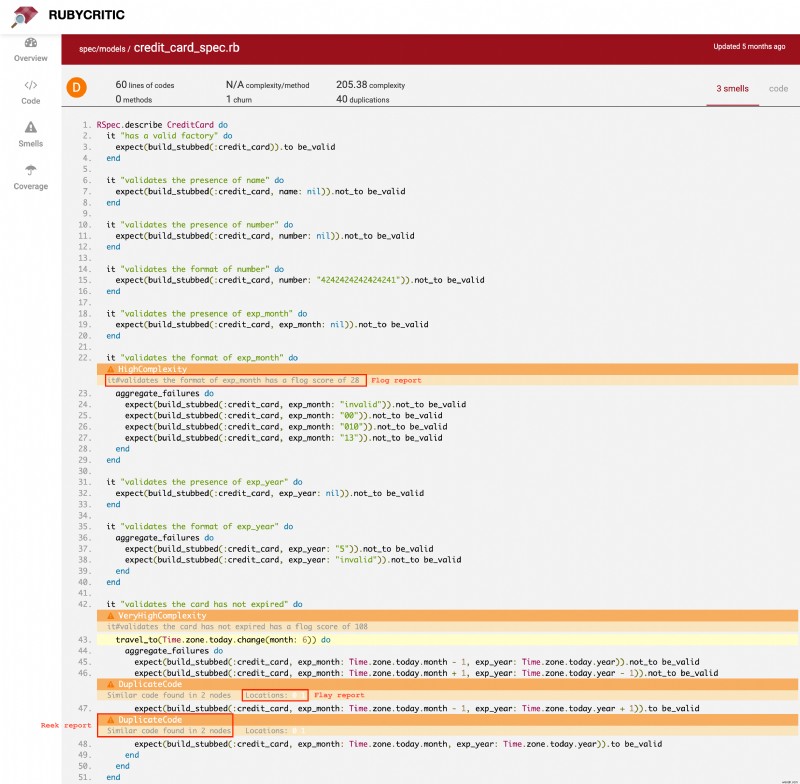Click the Smells sidebar label
Screen dimensions: 800x784
pyautogui.click(x=31, y=143)
